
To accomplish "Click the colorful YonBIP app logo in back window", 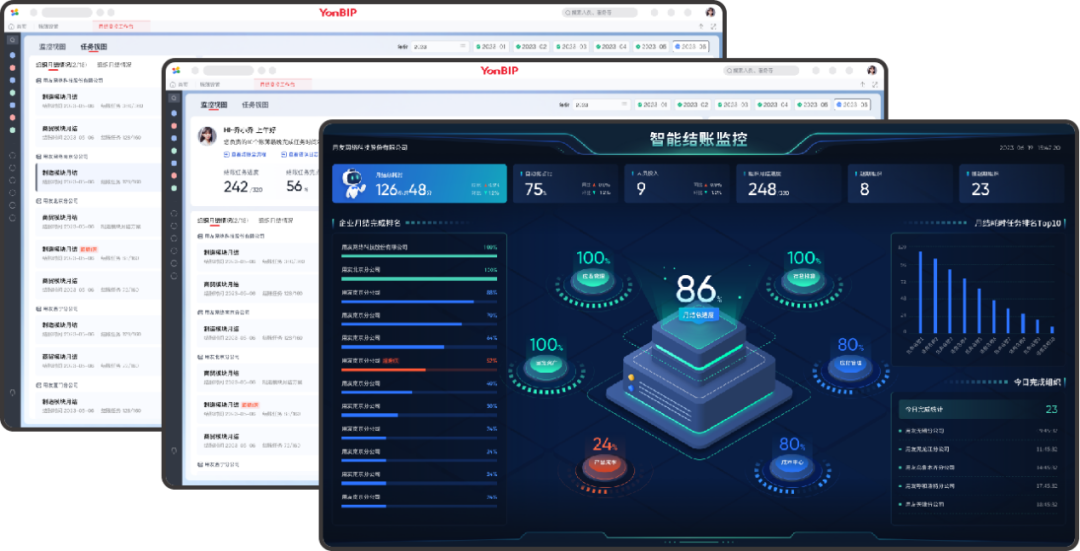I will tap(14, 12).
